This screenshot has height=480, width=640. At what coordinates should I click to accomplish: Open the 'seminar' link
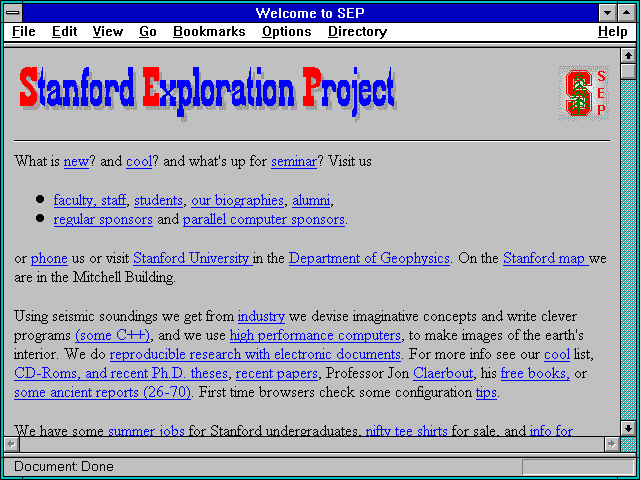point(294,162)
